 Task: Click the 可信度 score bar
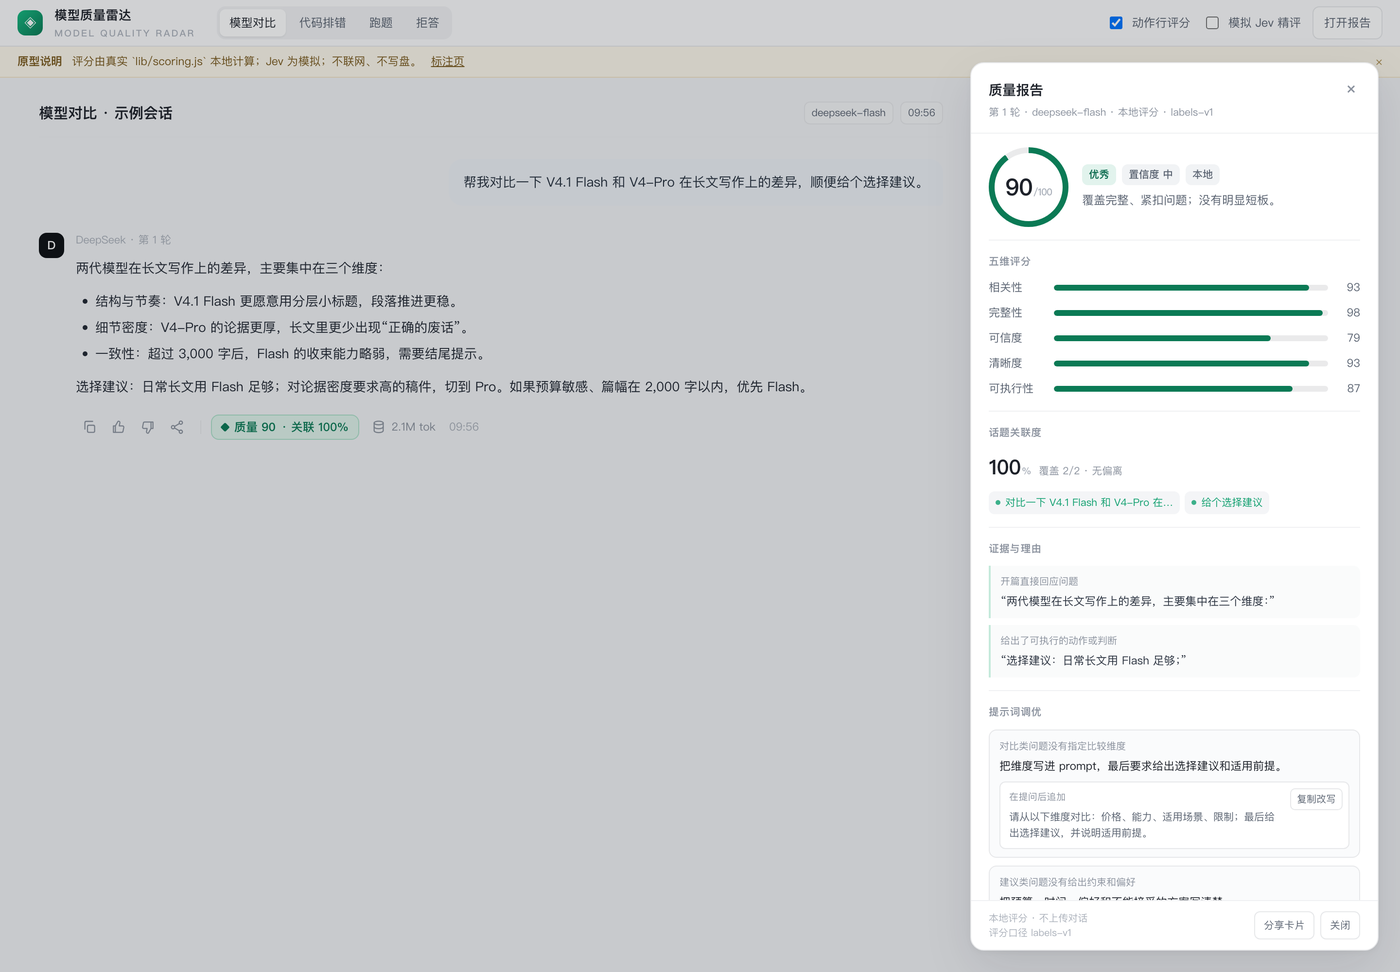click(x=1191, y=338)
